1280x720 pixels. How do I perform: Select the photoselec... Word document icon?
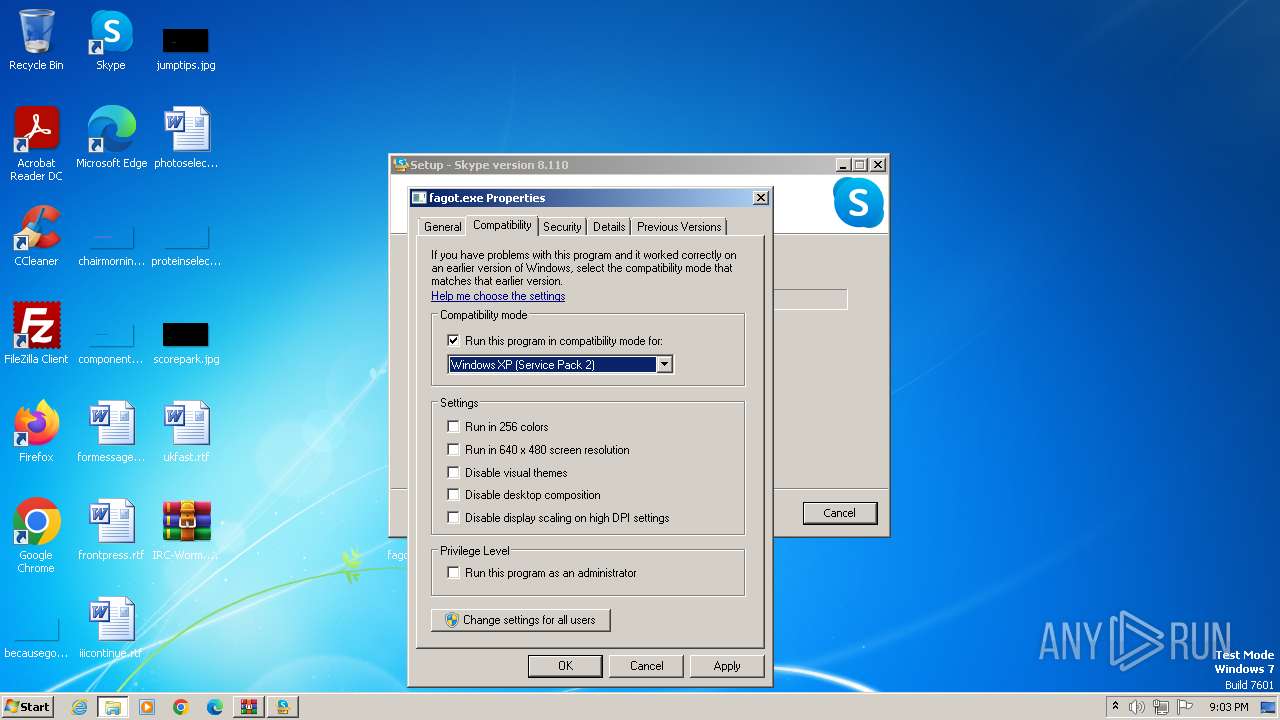(186, 137)
